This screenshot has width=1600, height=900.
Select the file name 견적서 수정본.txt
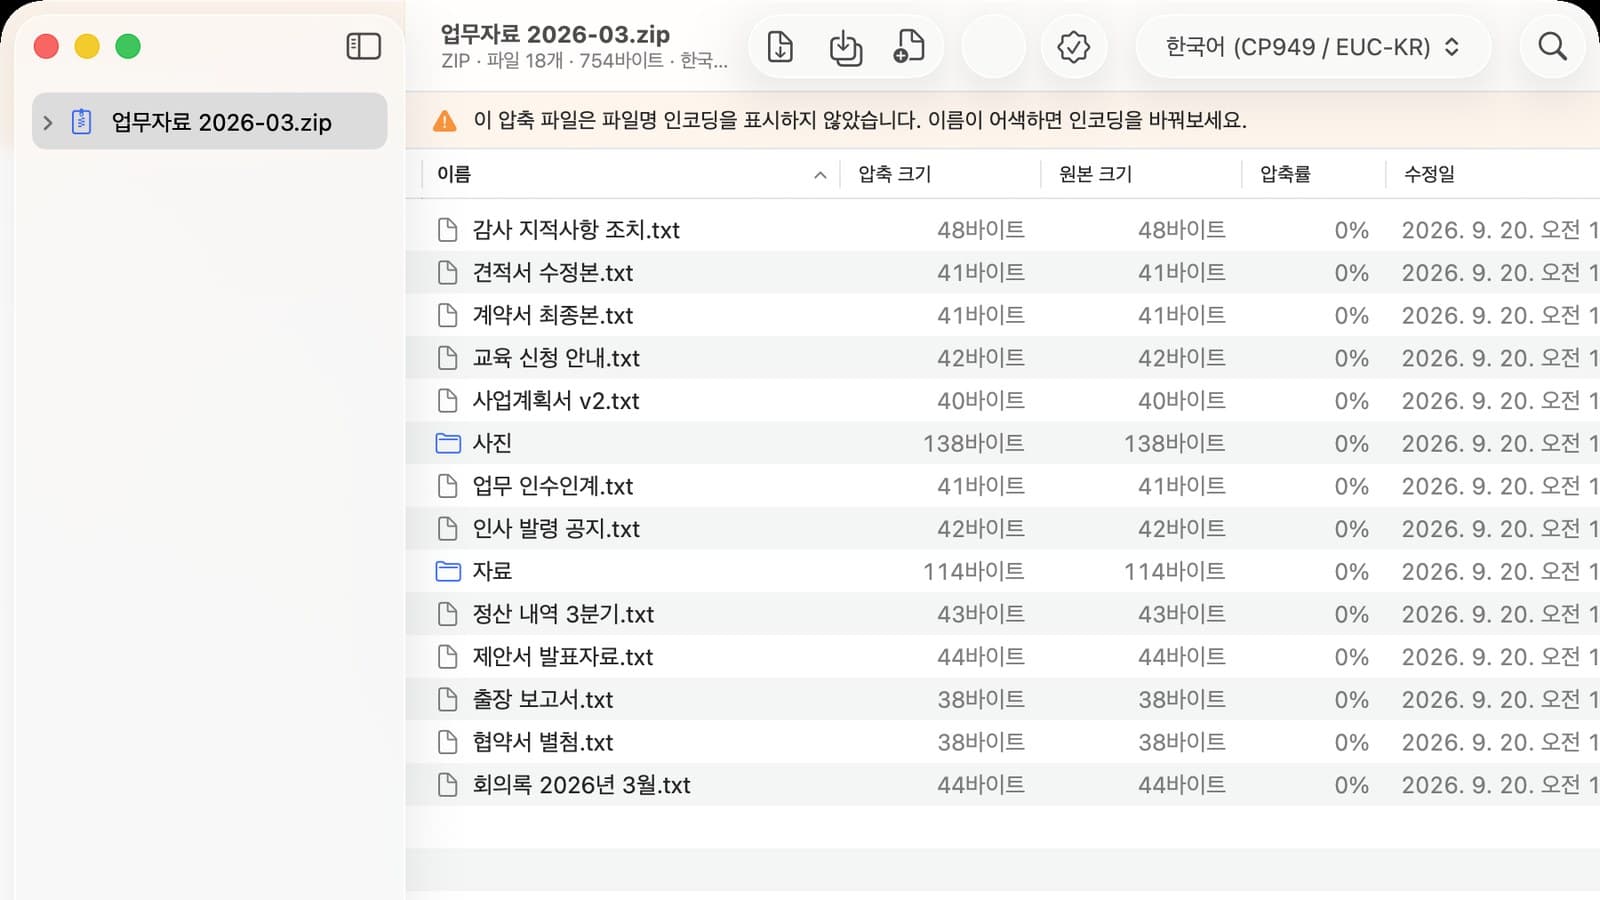click(x=553, y=272)
